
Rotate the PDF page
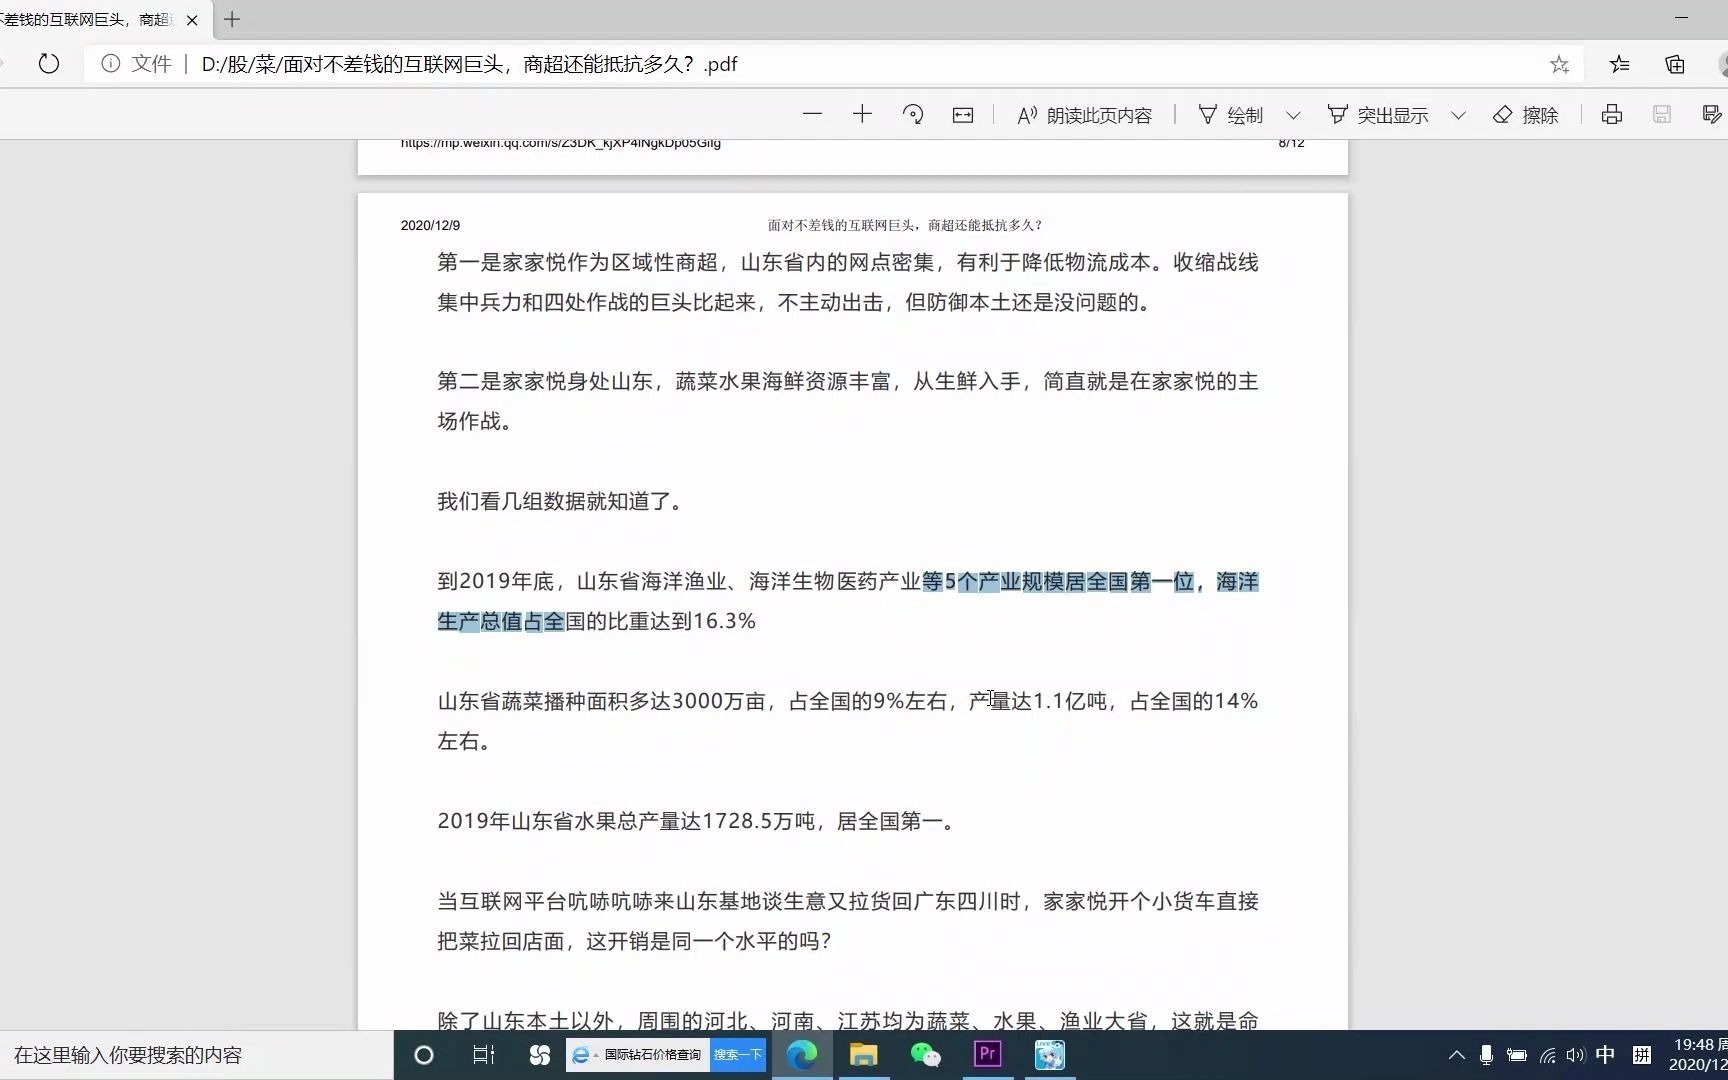pos(912,115)
